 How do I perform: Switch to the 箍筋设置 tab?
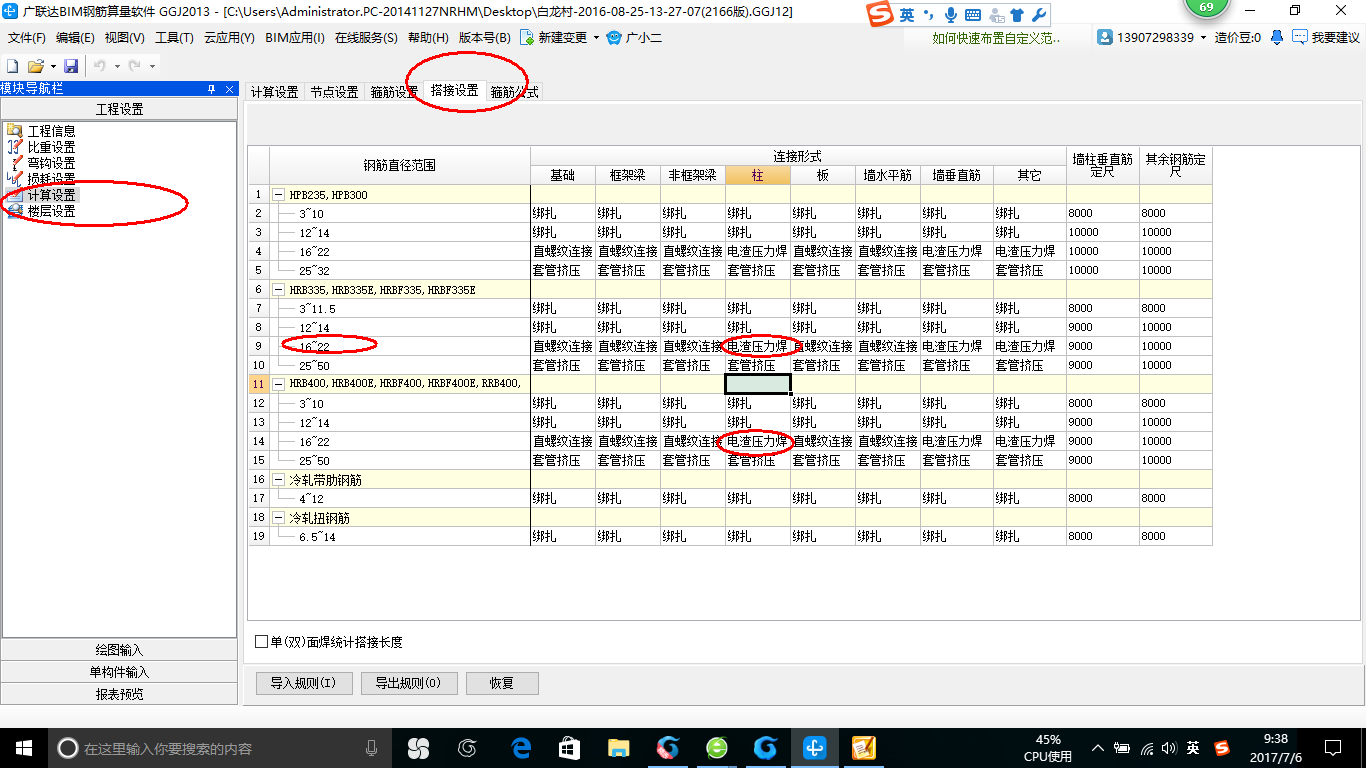[x=394, y=92]
